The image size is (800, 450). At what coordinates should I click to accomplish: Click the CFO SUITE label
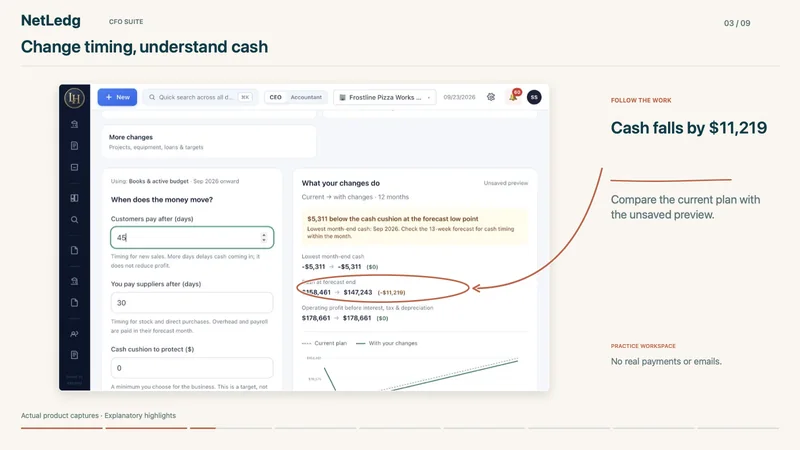[x=126, y=22]
